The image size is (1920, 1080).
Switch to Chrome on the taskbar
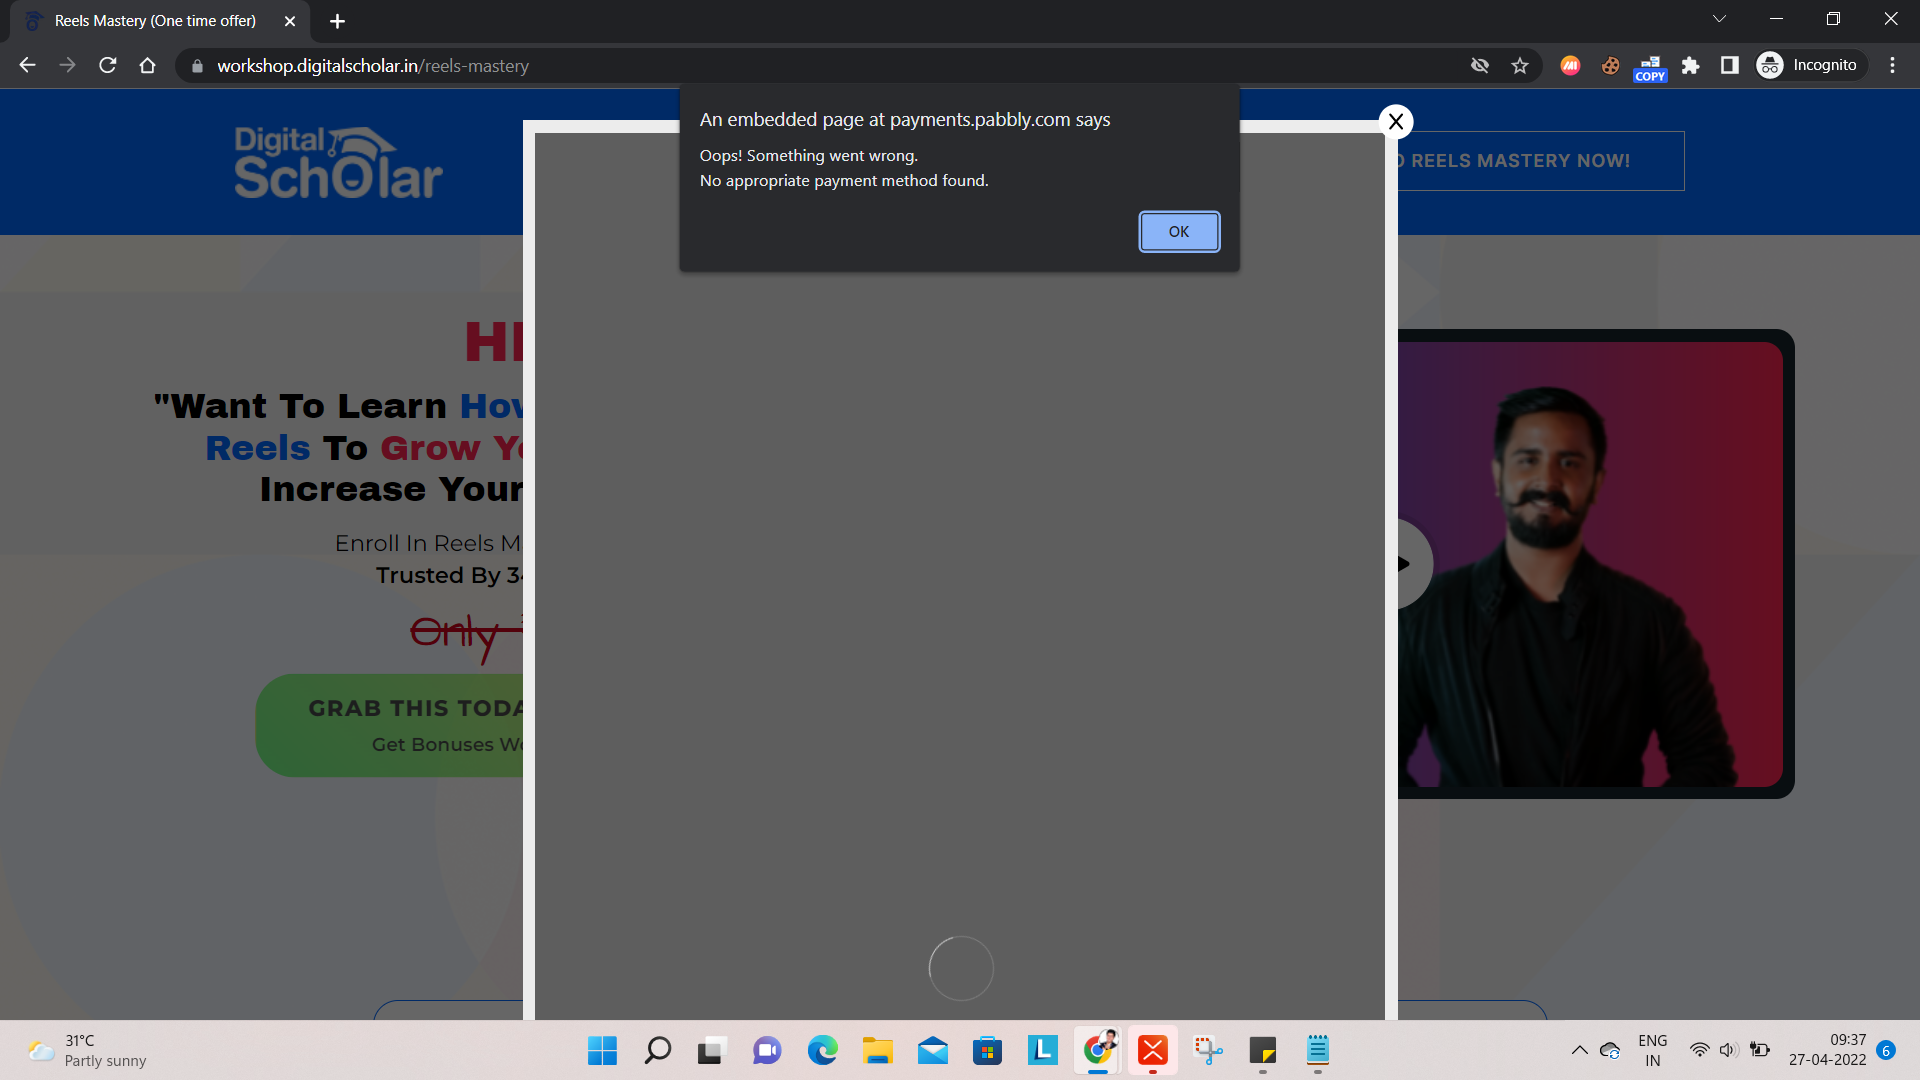(1098, 1051)
